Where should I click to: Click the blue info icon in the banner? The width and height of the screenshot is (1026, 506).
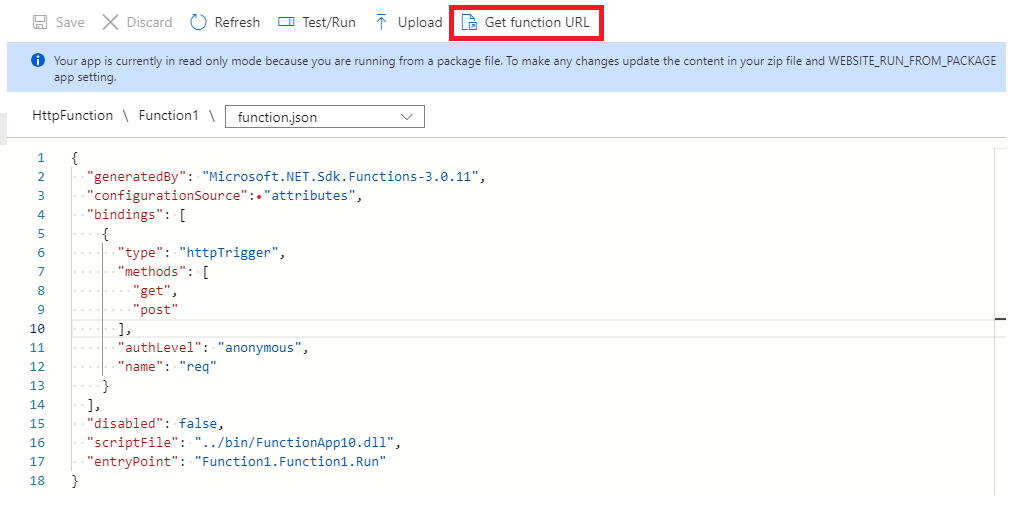38,60
